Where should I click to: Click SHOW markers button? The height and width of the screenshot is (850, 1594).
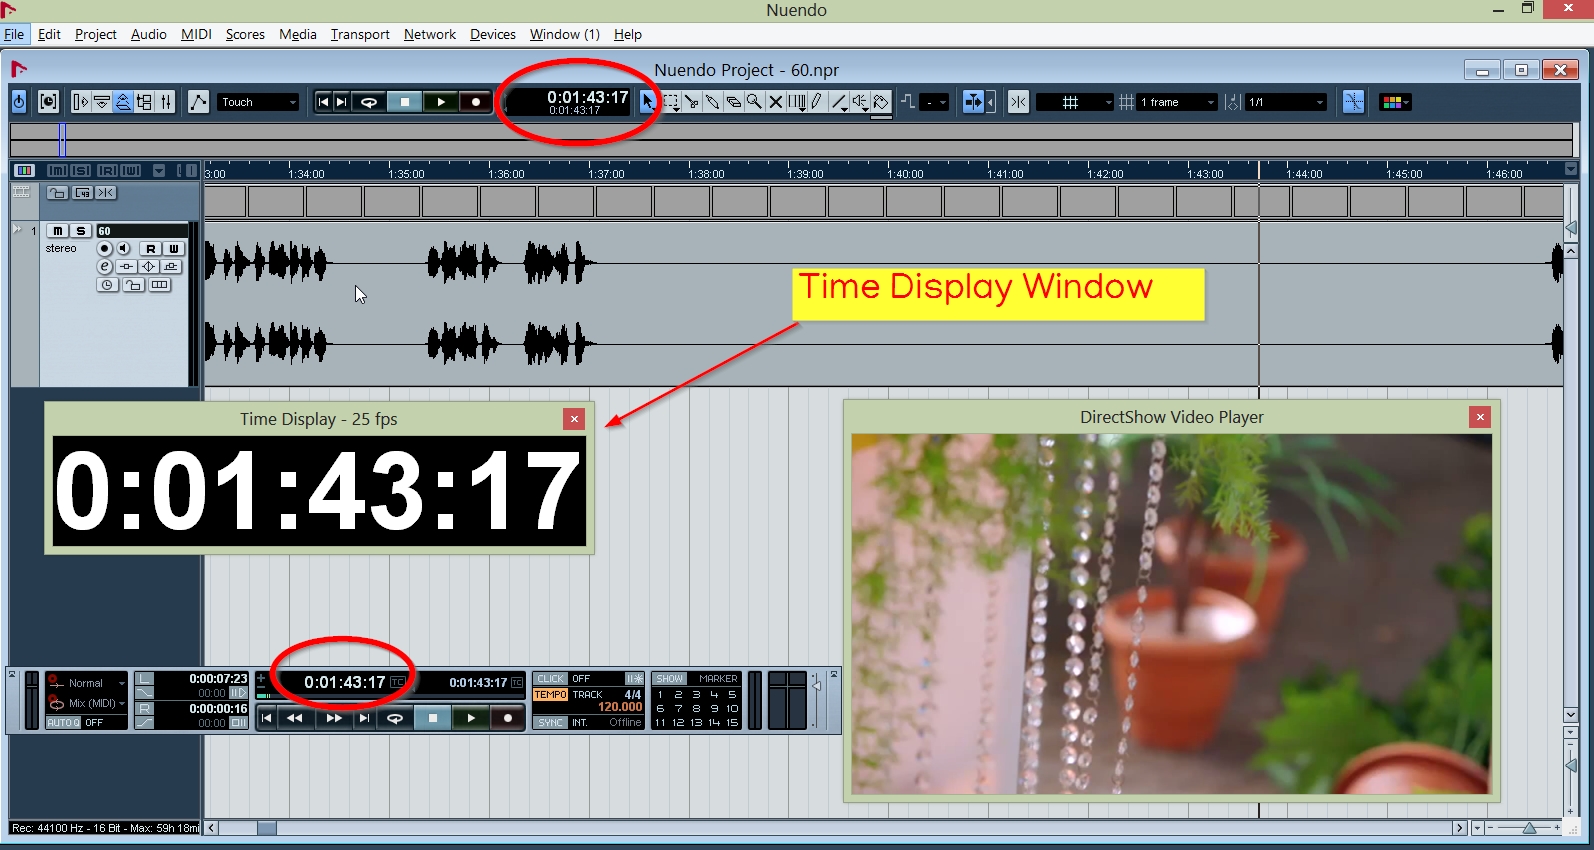coord(669,678)
